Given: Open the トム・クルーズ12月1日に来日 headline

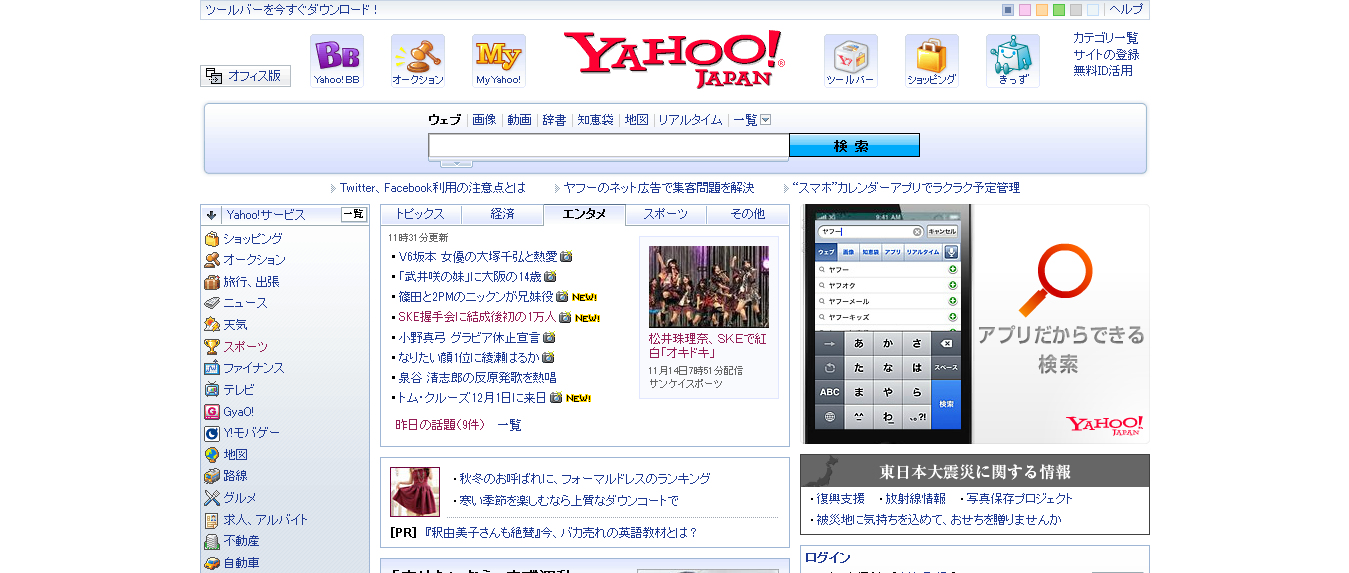Looking at the screenshot, I should coord(473,398).
